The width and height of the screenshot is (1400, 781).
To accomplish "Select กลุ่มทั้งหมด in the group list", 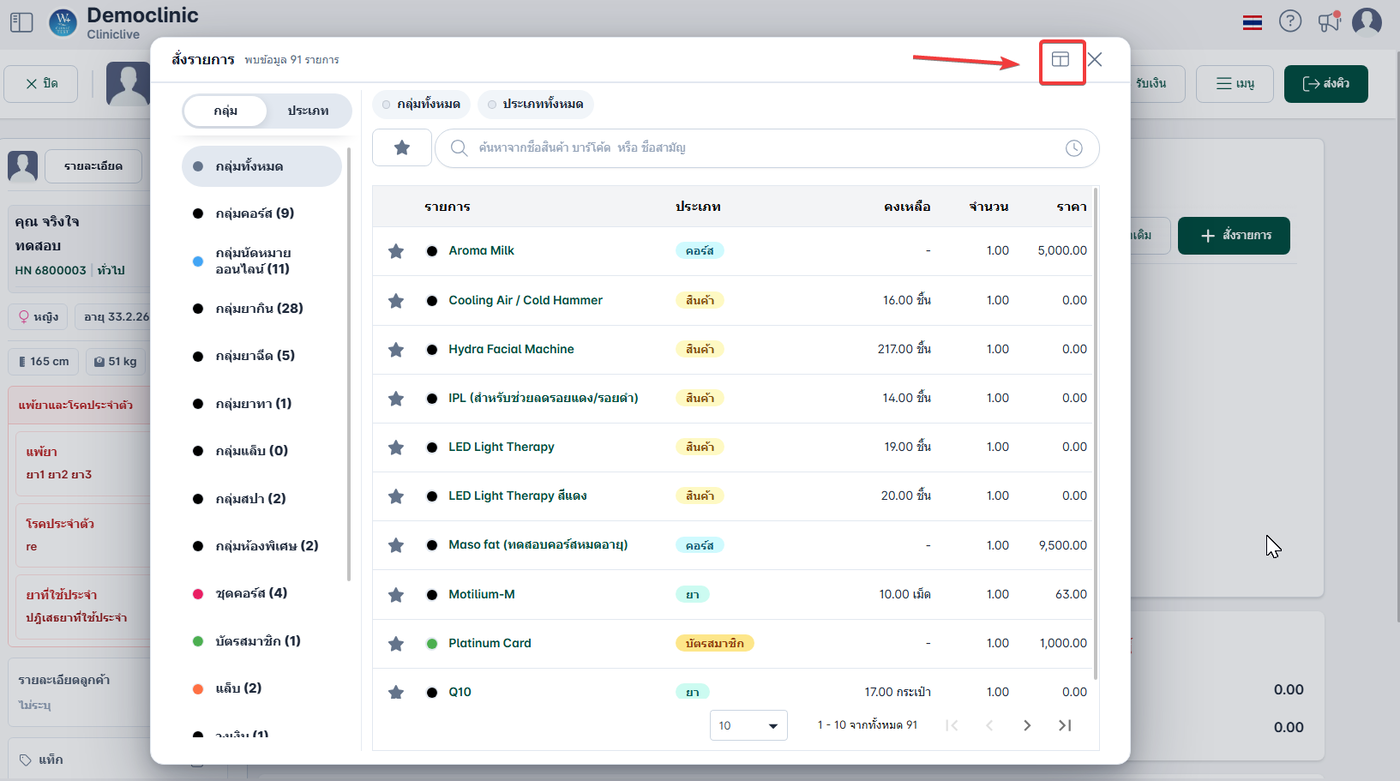I will tap(262, 166).
